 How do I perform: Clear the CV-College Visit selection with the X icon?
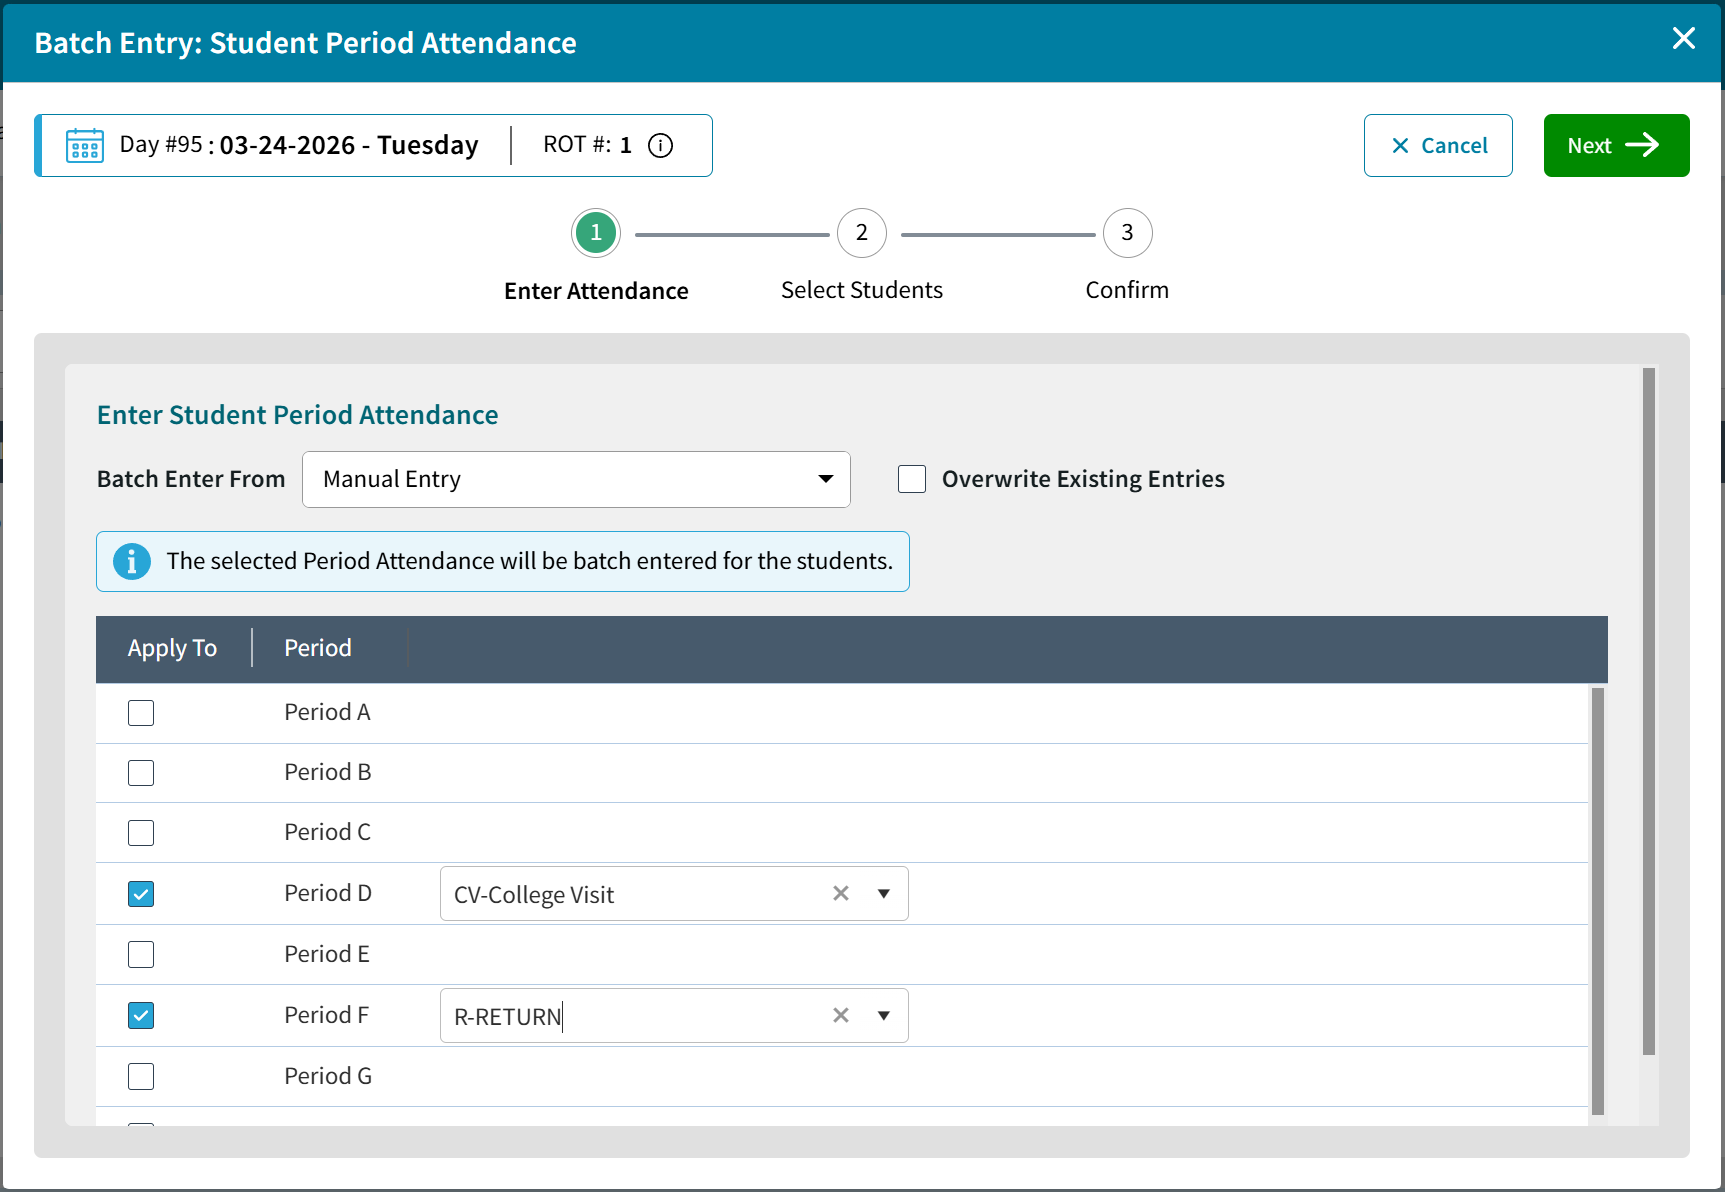840,893
